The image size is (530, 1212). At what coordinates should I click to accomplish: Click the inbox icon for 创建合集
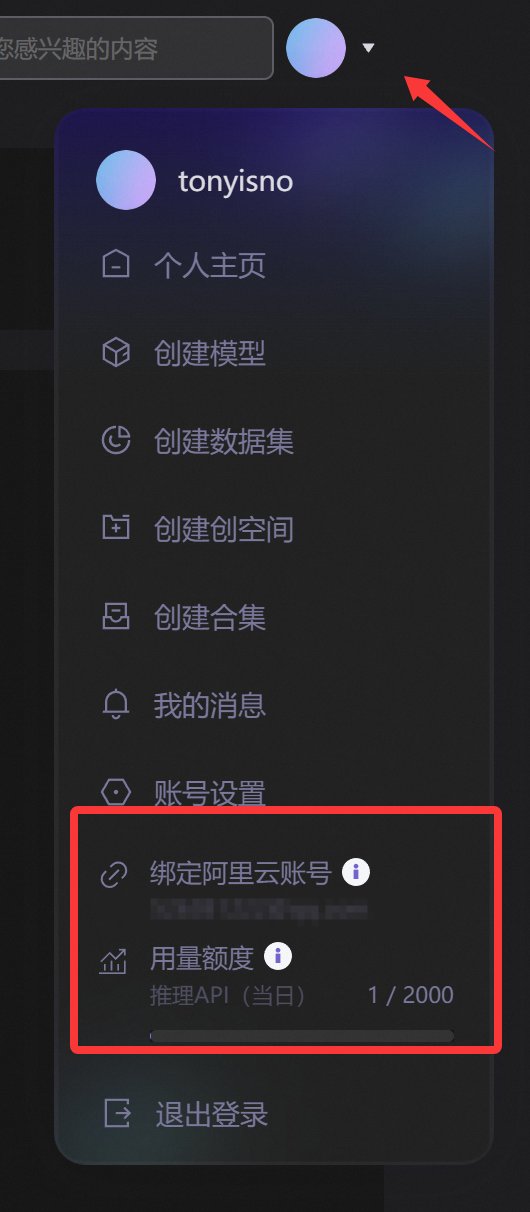pyautogui.click(x=116, y=617)
